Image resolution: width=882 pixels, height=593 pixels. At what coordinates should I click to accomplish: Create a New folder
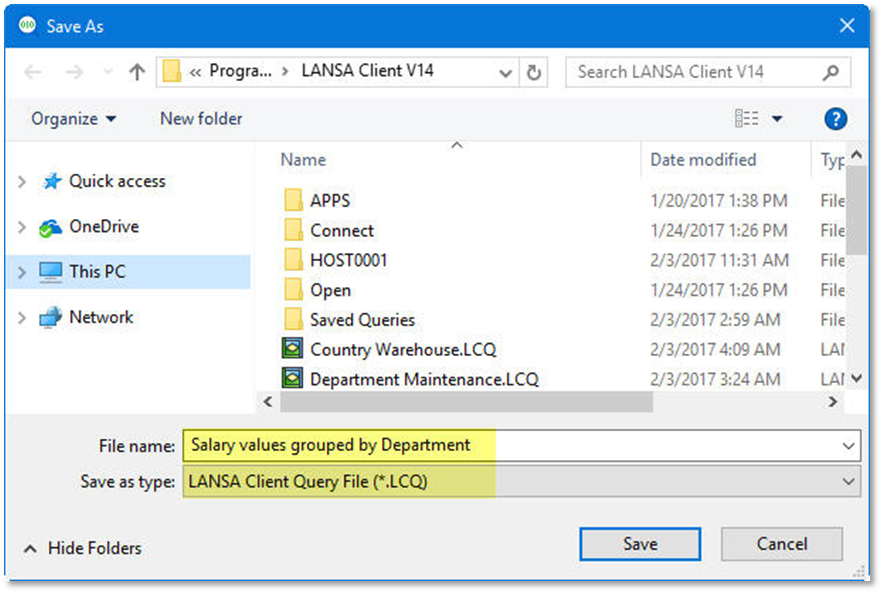(201, 119)
